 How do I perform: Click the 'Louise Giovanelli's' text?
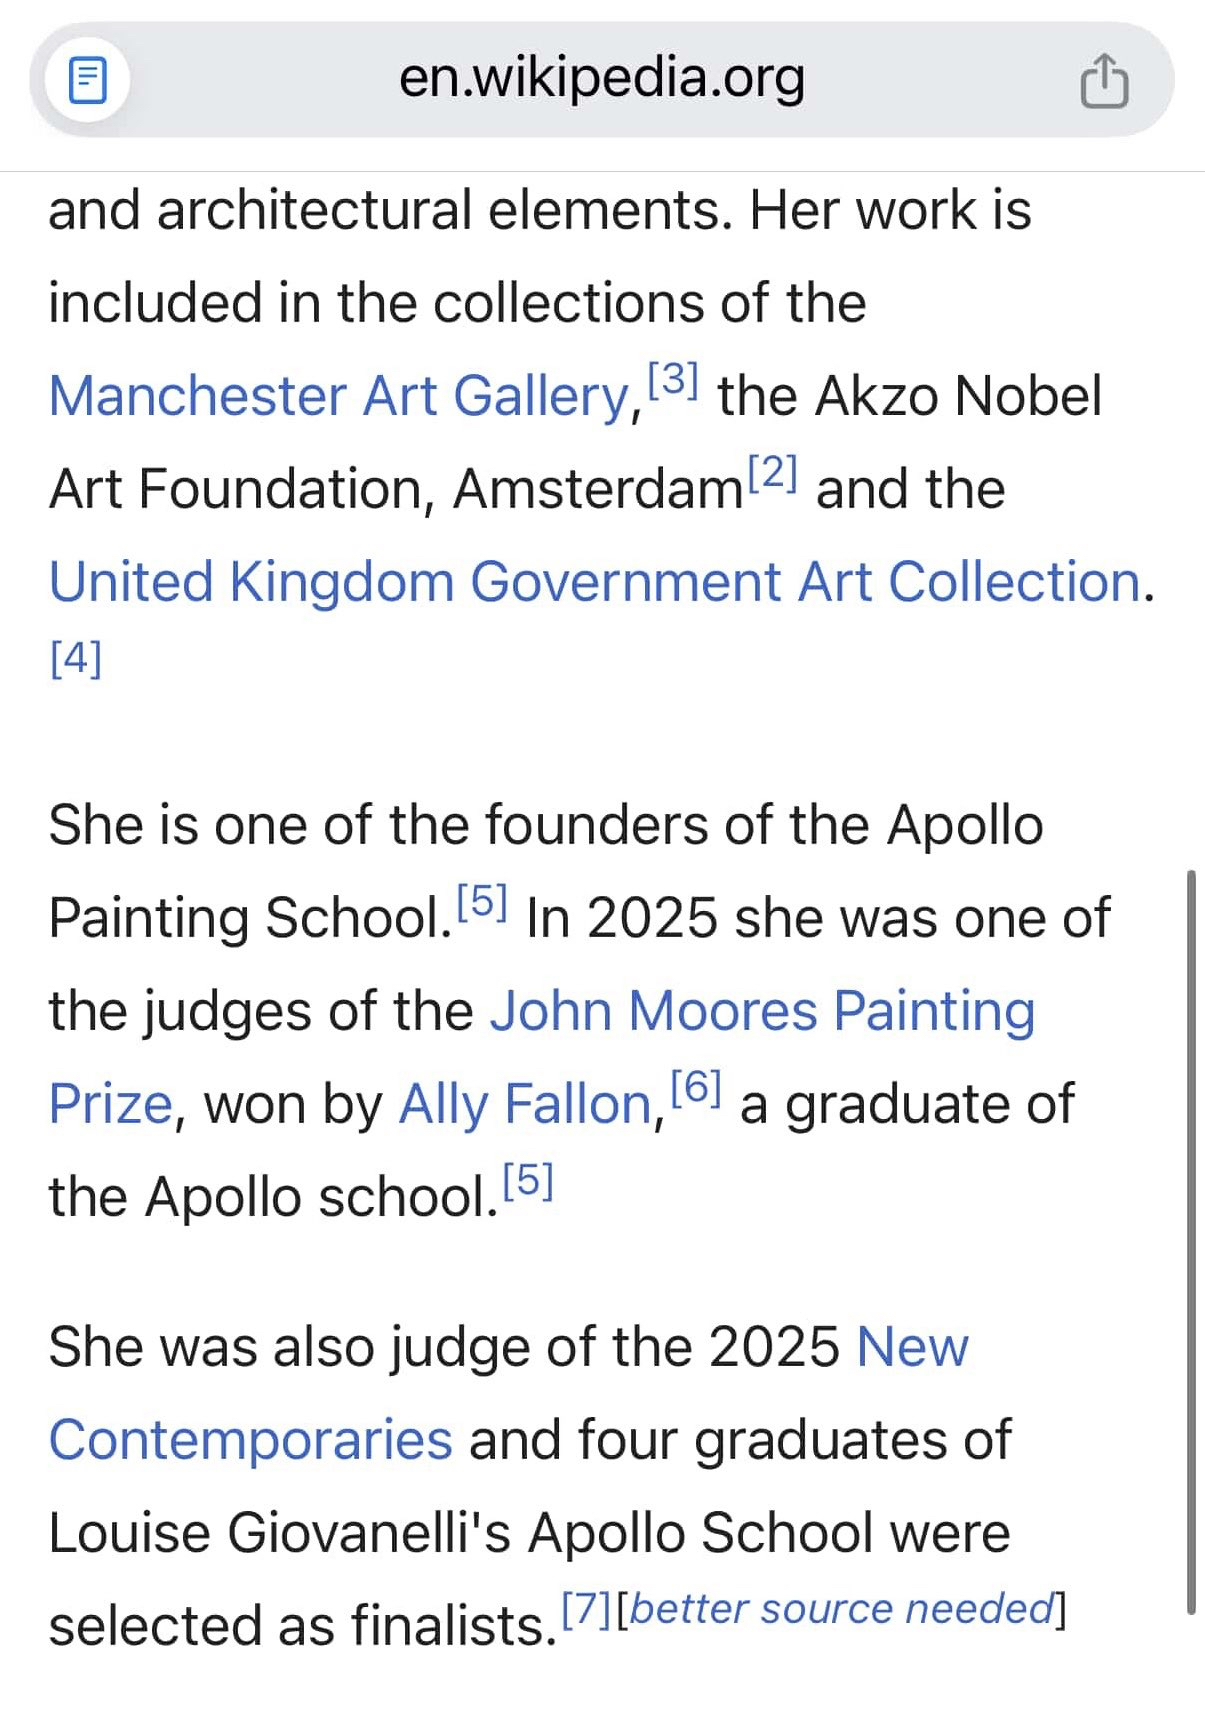coord(280,1533)
